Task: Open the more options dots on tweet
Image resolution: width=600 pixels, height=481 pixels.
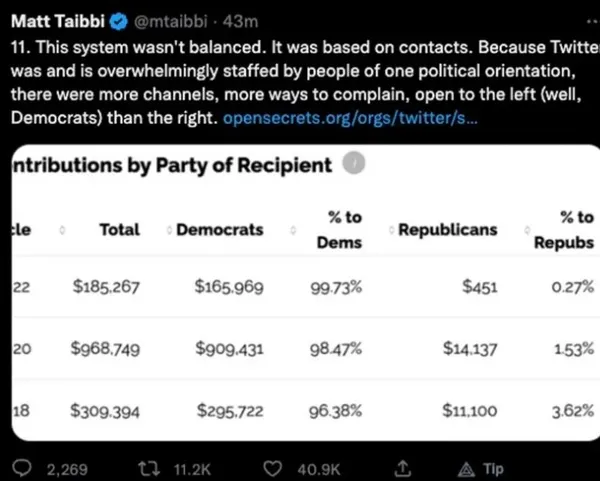Action: (589, 17)
